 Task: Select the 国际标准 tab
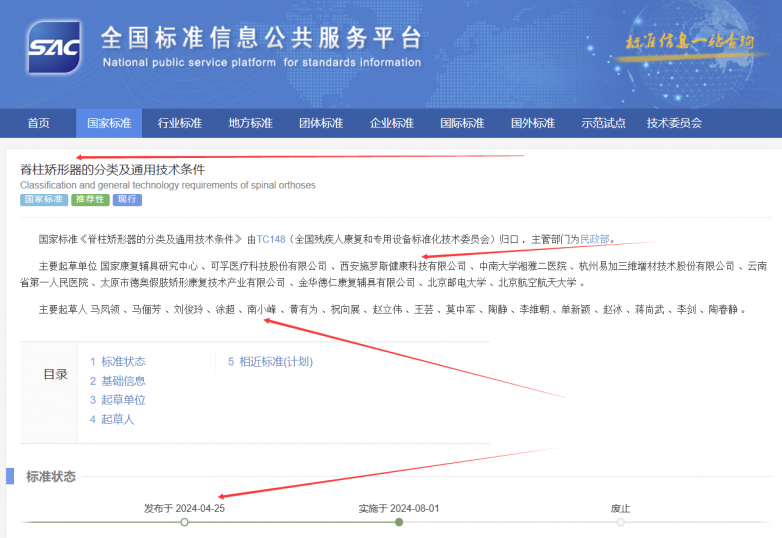462,123
